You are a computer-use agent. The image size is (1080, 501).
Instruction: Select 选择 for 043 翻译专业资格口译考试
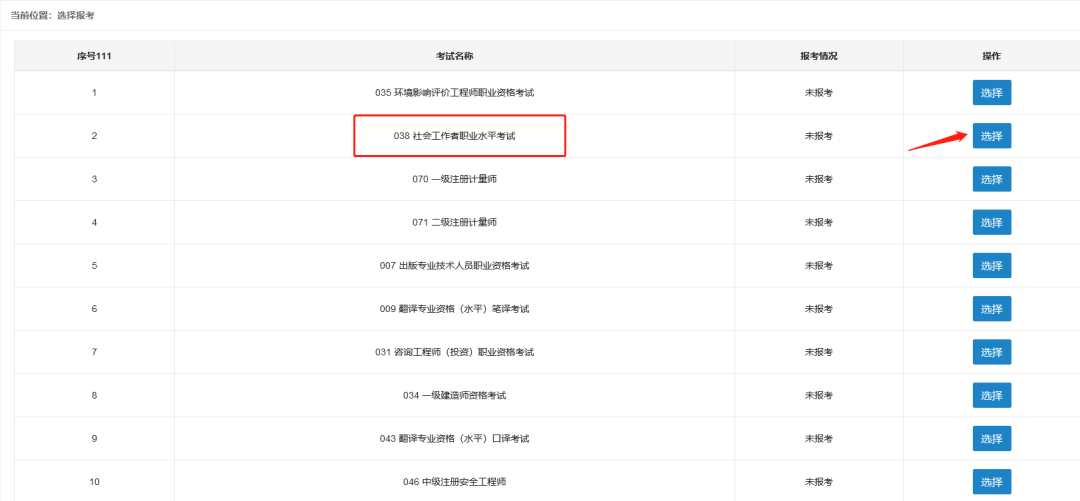(992, 438)
